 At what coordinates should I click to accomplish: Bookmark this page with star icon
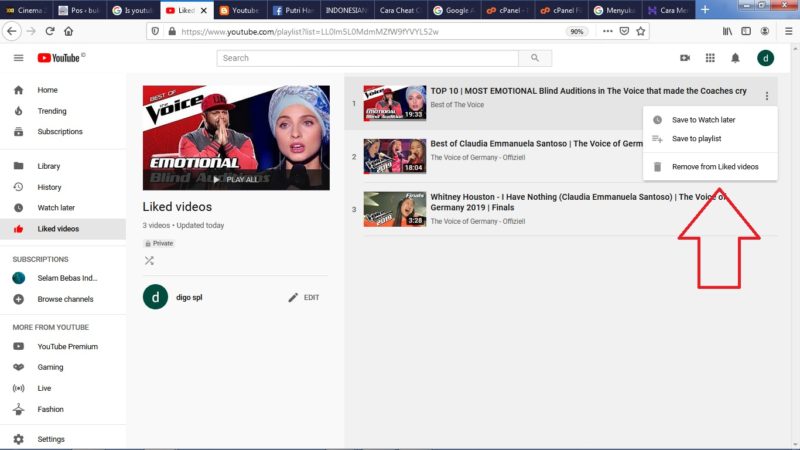[641, 31]
